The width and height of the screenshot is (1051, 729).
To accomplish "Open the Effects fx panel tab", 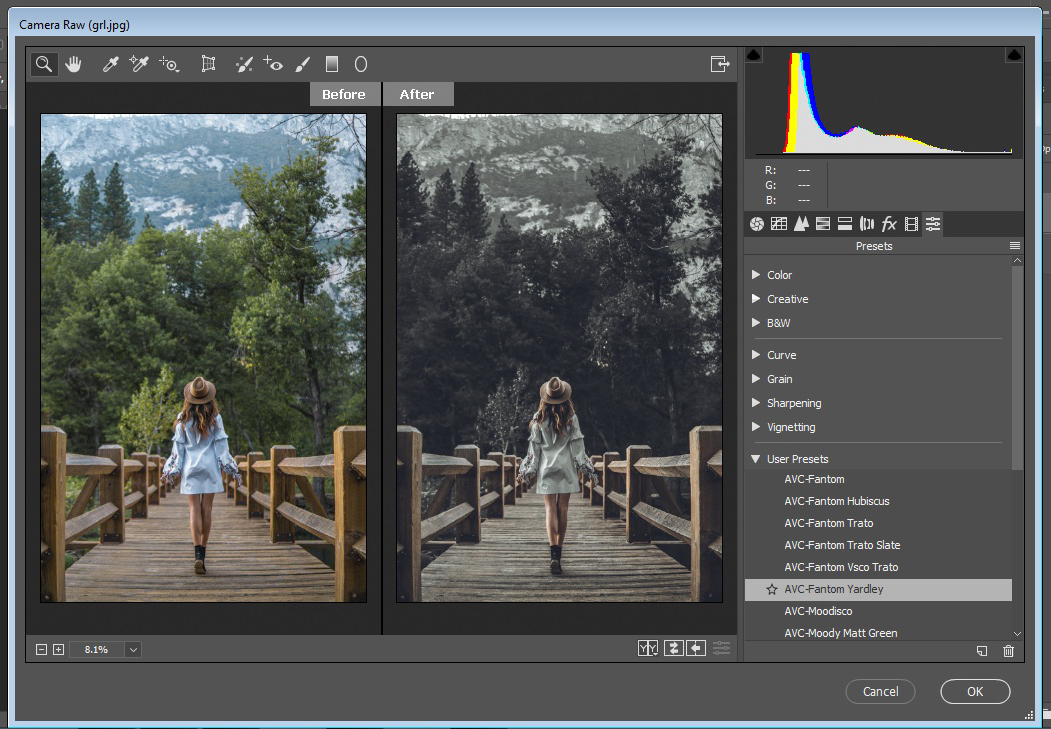I will coord(889,224).
